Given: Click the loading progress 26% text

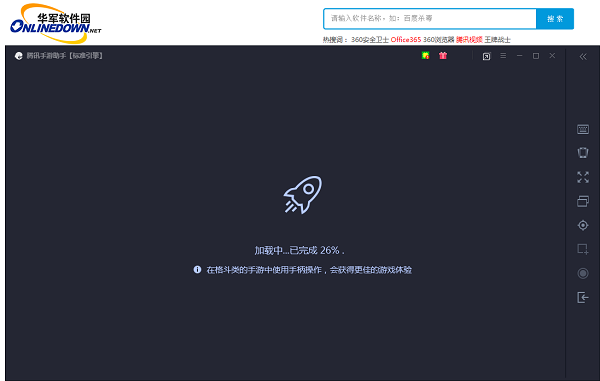Looking at the screenshot, I should click(300, 250).
